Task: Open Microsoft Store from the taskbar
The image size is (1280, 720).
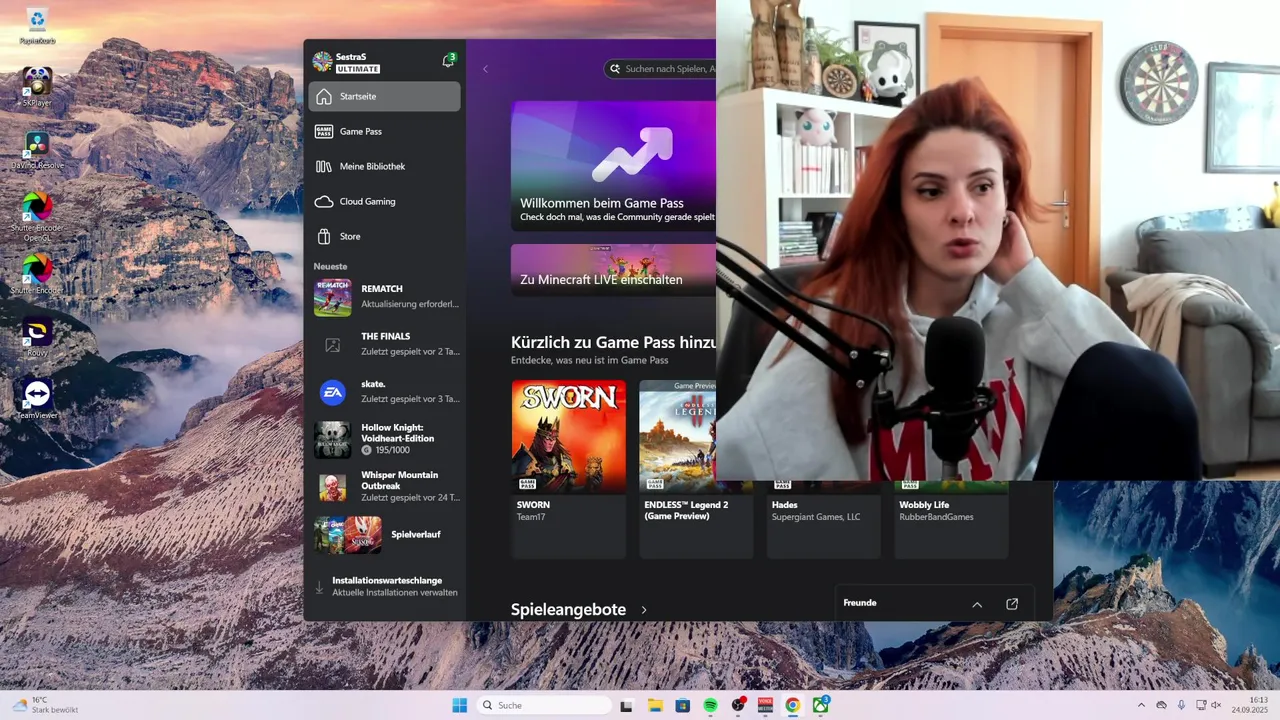Action: pyautogui.click(x=682, y=705)
